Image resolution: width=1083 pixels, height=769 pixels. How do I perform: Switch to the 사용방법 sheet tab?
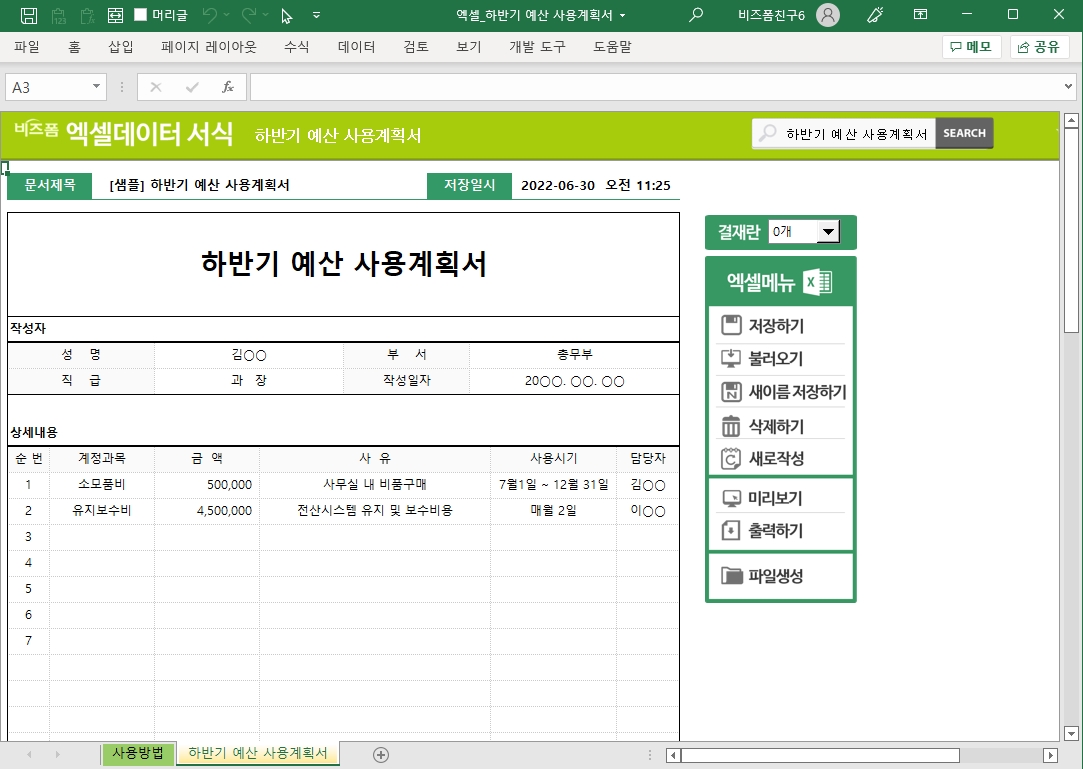(x=138, y=754)
